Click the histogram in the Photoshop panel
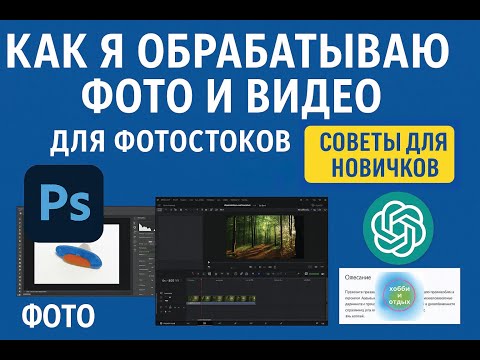480x360 pixels. tap(146, 228)
